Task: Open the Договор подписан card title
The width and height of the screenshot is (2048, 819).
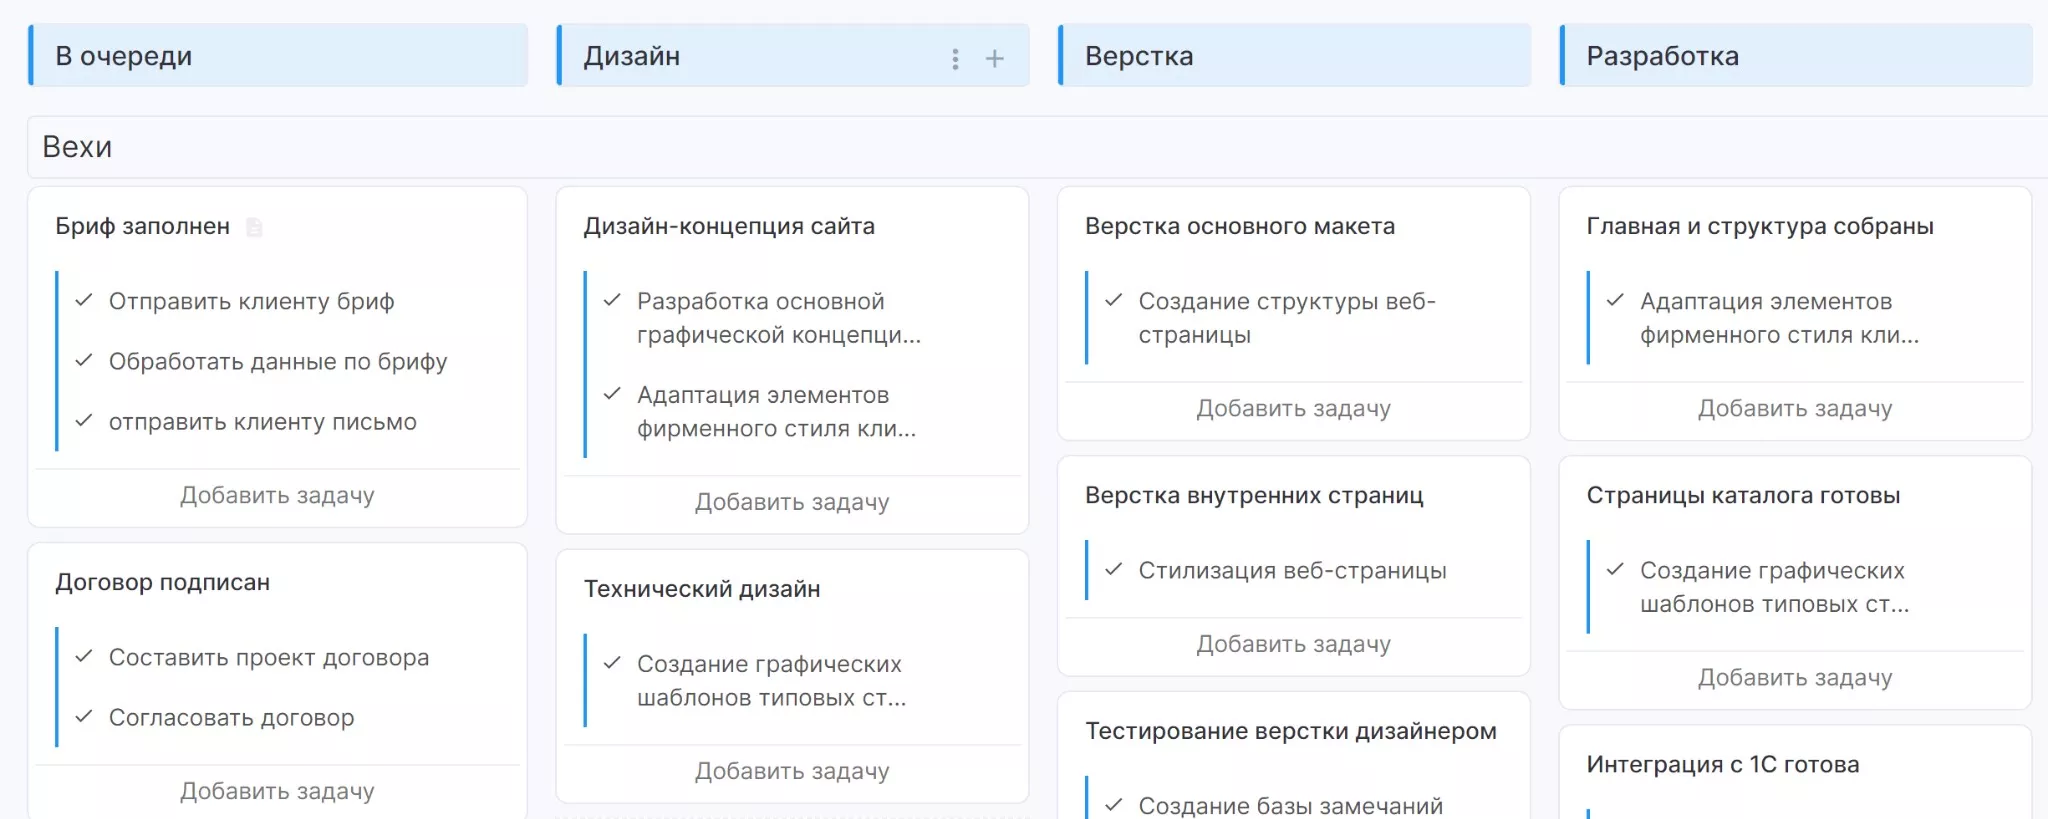Action: click(163, 582)
